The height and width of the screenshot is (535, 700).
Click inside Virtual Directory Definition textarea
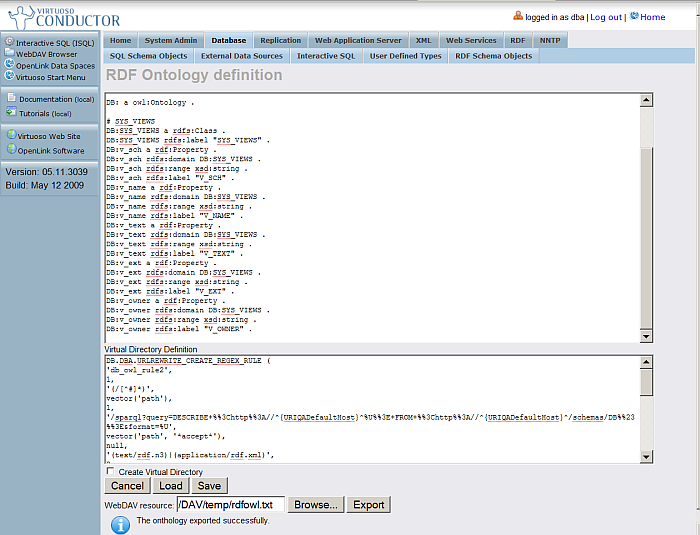pyautogui.click(x=372, y=410)
